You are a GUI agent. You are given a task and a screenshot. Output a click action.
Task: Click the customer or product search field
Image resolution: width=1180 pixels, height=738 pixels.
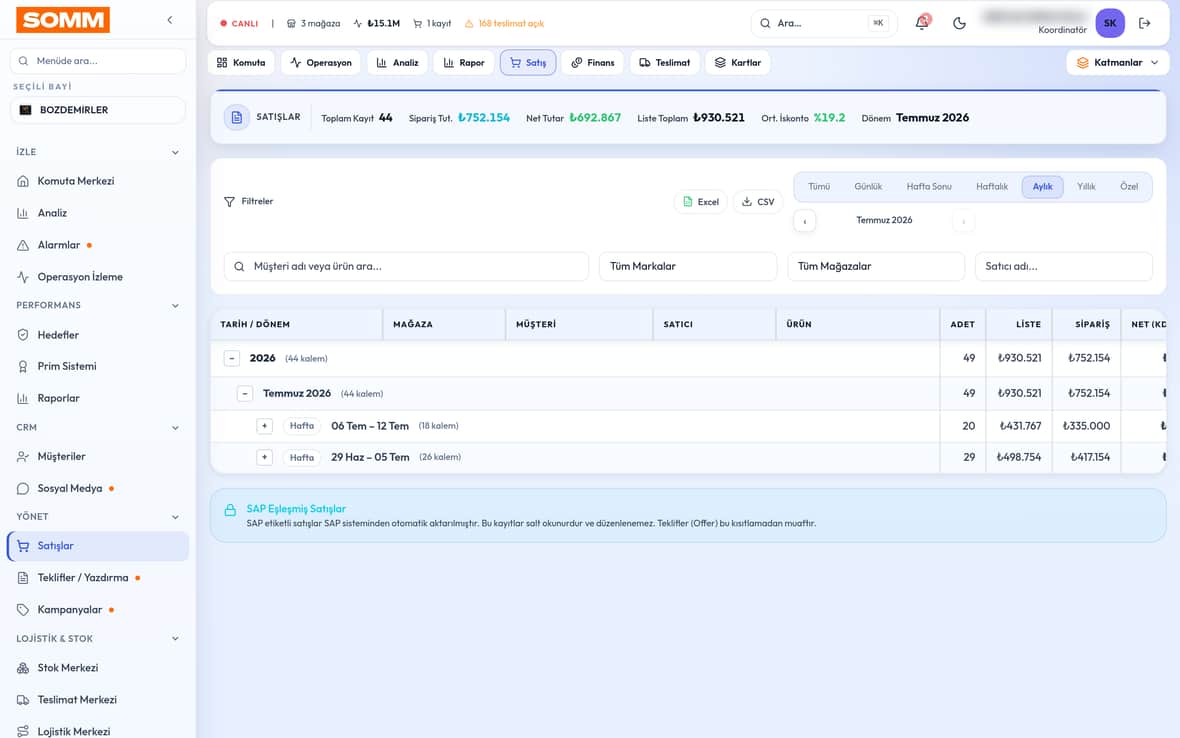pos(406,266)
